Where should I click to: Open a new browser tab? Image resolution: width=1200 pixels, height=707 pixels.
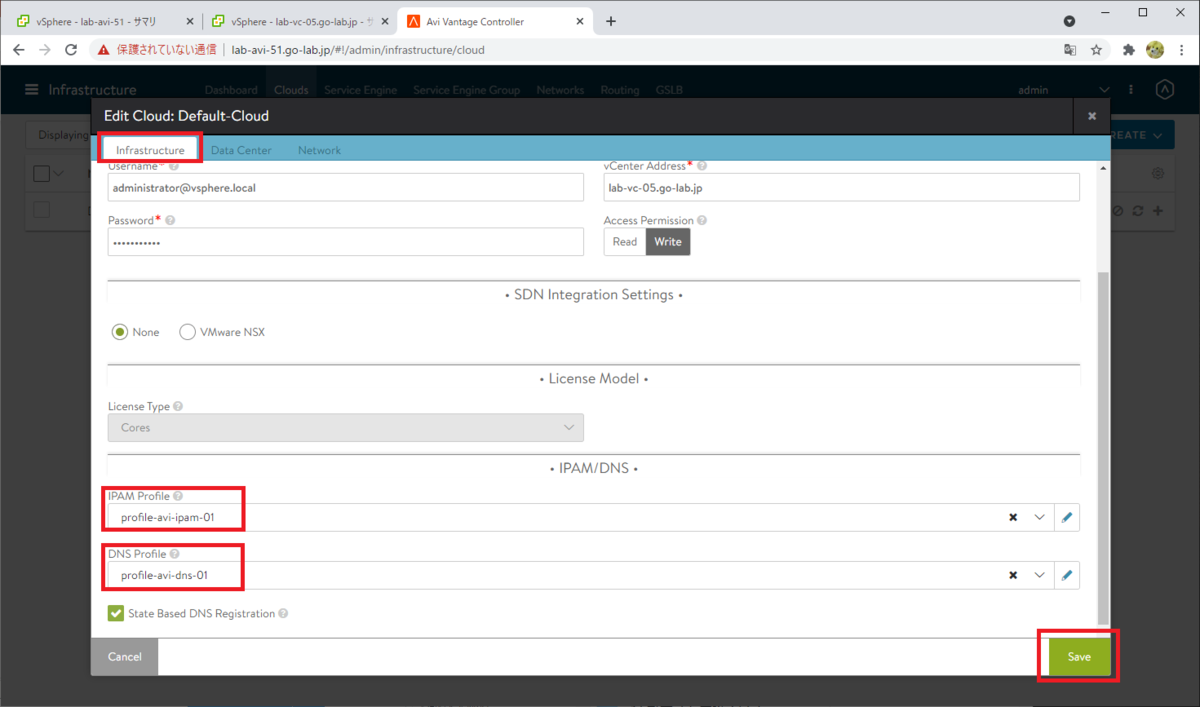tap(611, 21)
